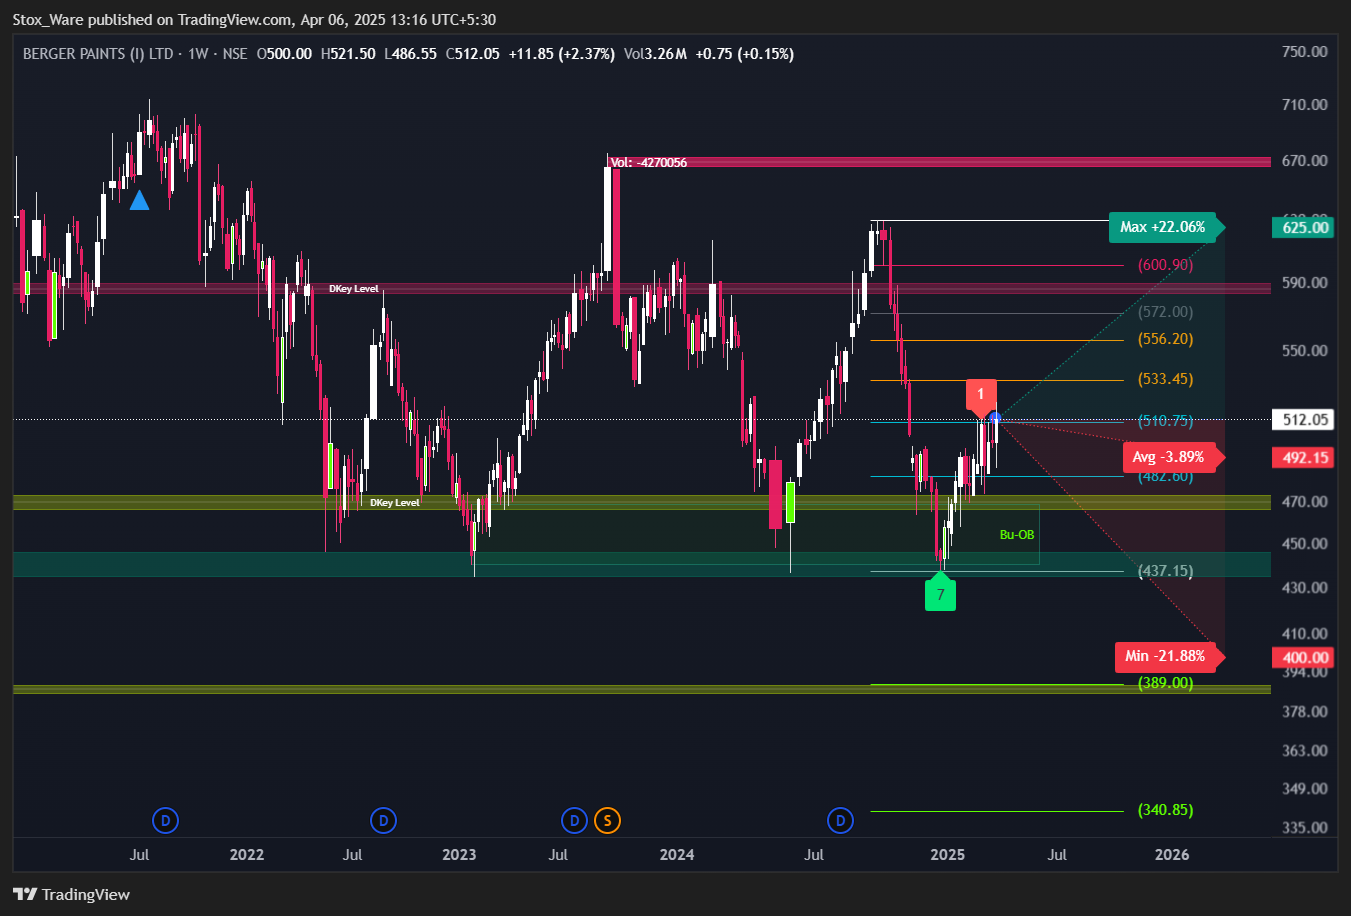Click the TradingView logo
This screenshot has width=1351, height=916.
(x=72, y=894)
